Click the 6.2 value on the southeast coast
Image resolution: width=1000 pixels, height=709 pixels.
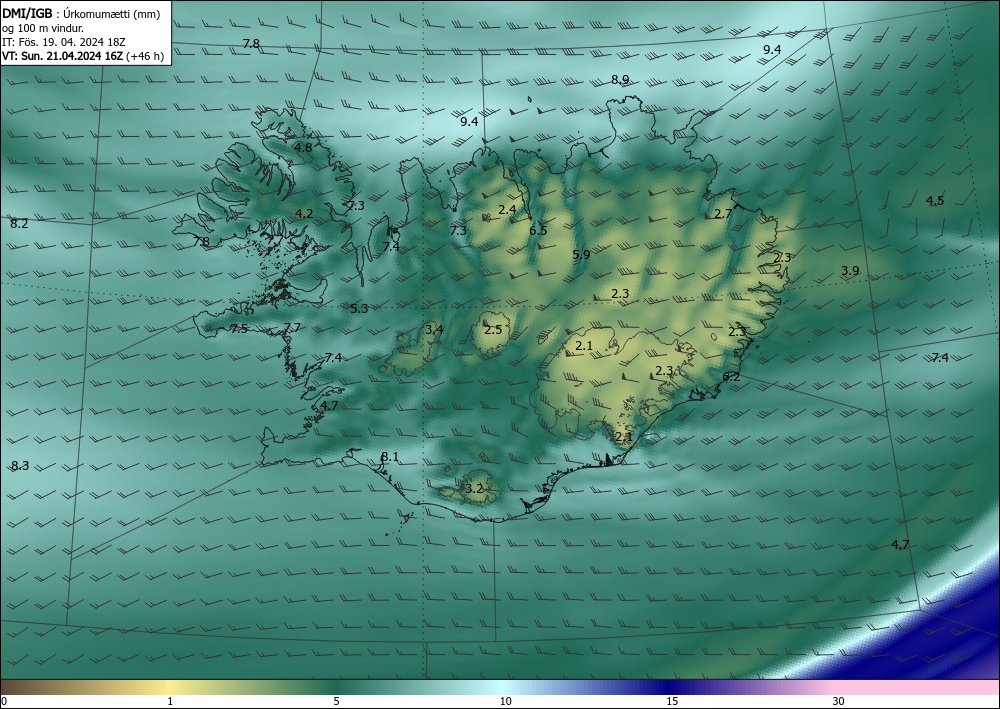pos(731,377)
